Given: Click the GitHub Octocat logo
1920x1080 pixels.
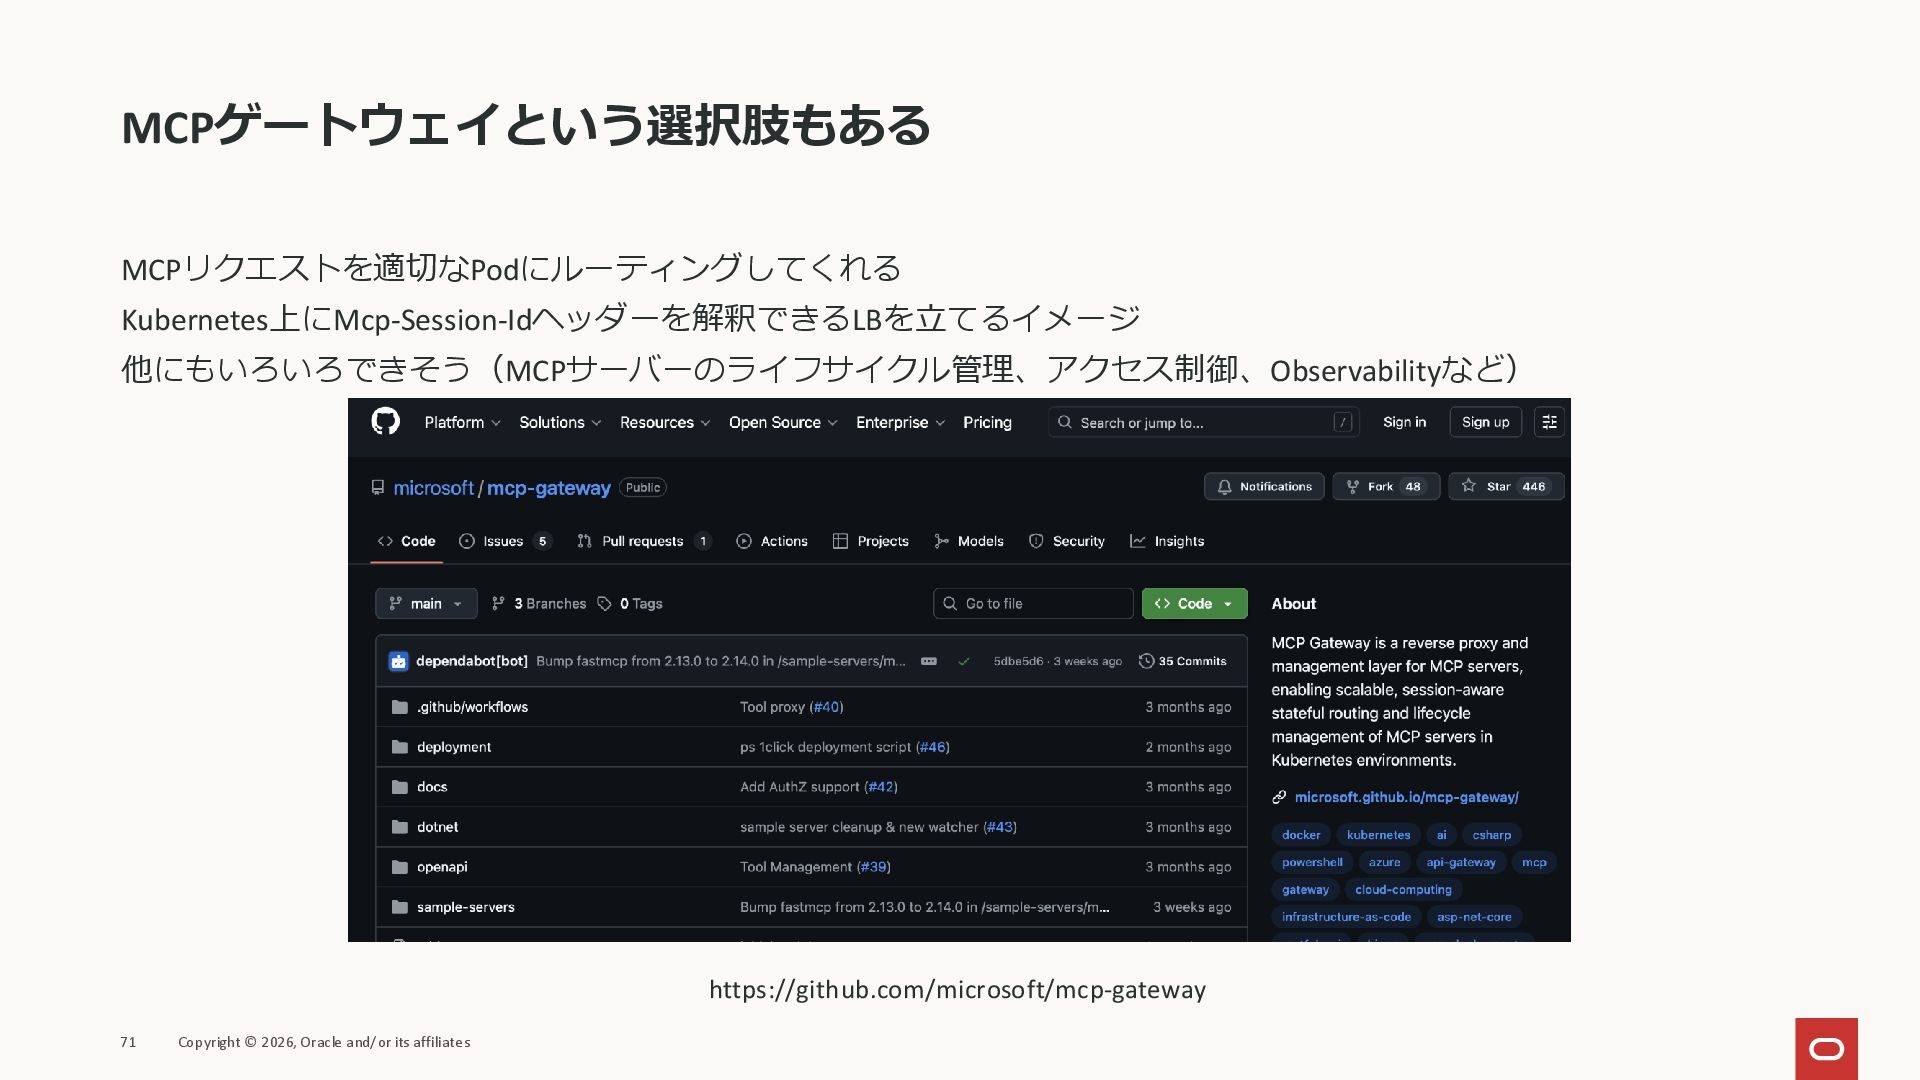Looking at the screenshot, I should coord(385,421).
